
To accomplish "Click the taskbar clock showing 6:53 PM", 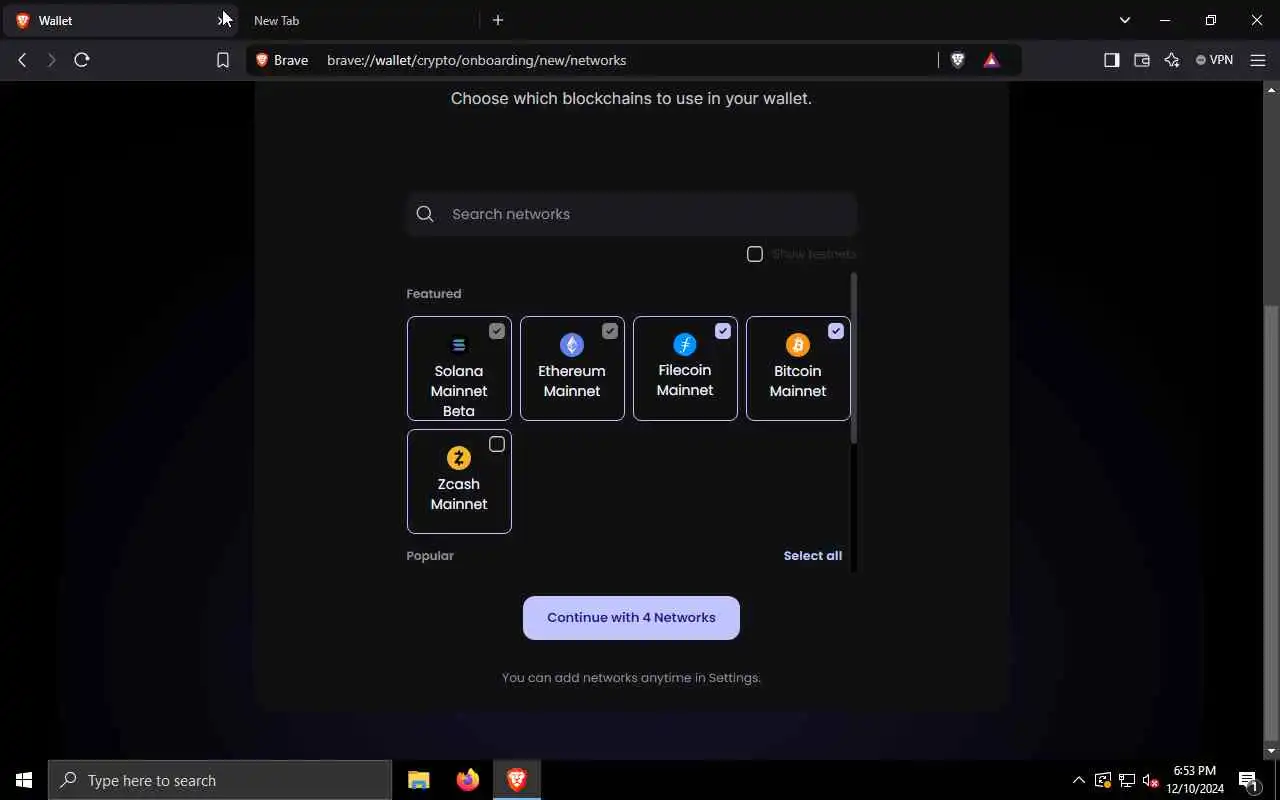I will pyautogui.click(x=1195, y=780).
